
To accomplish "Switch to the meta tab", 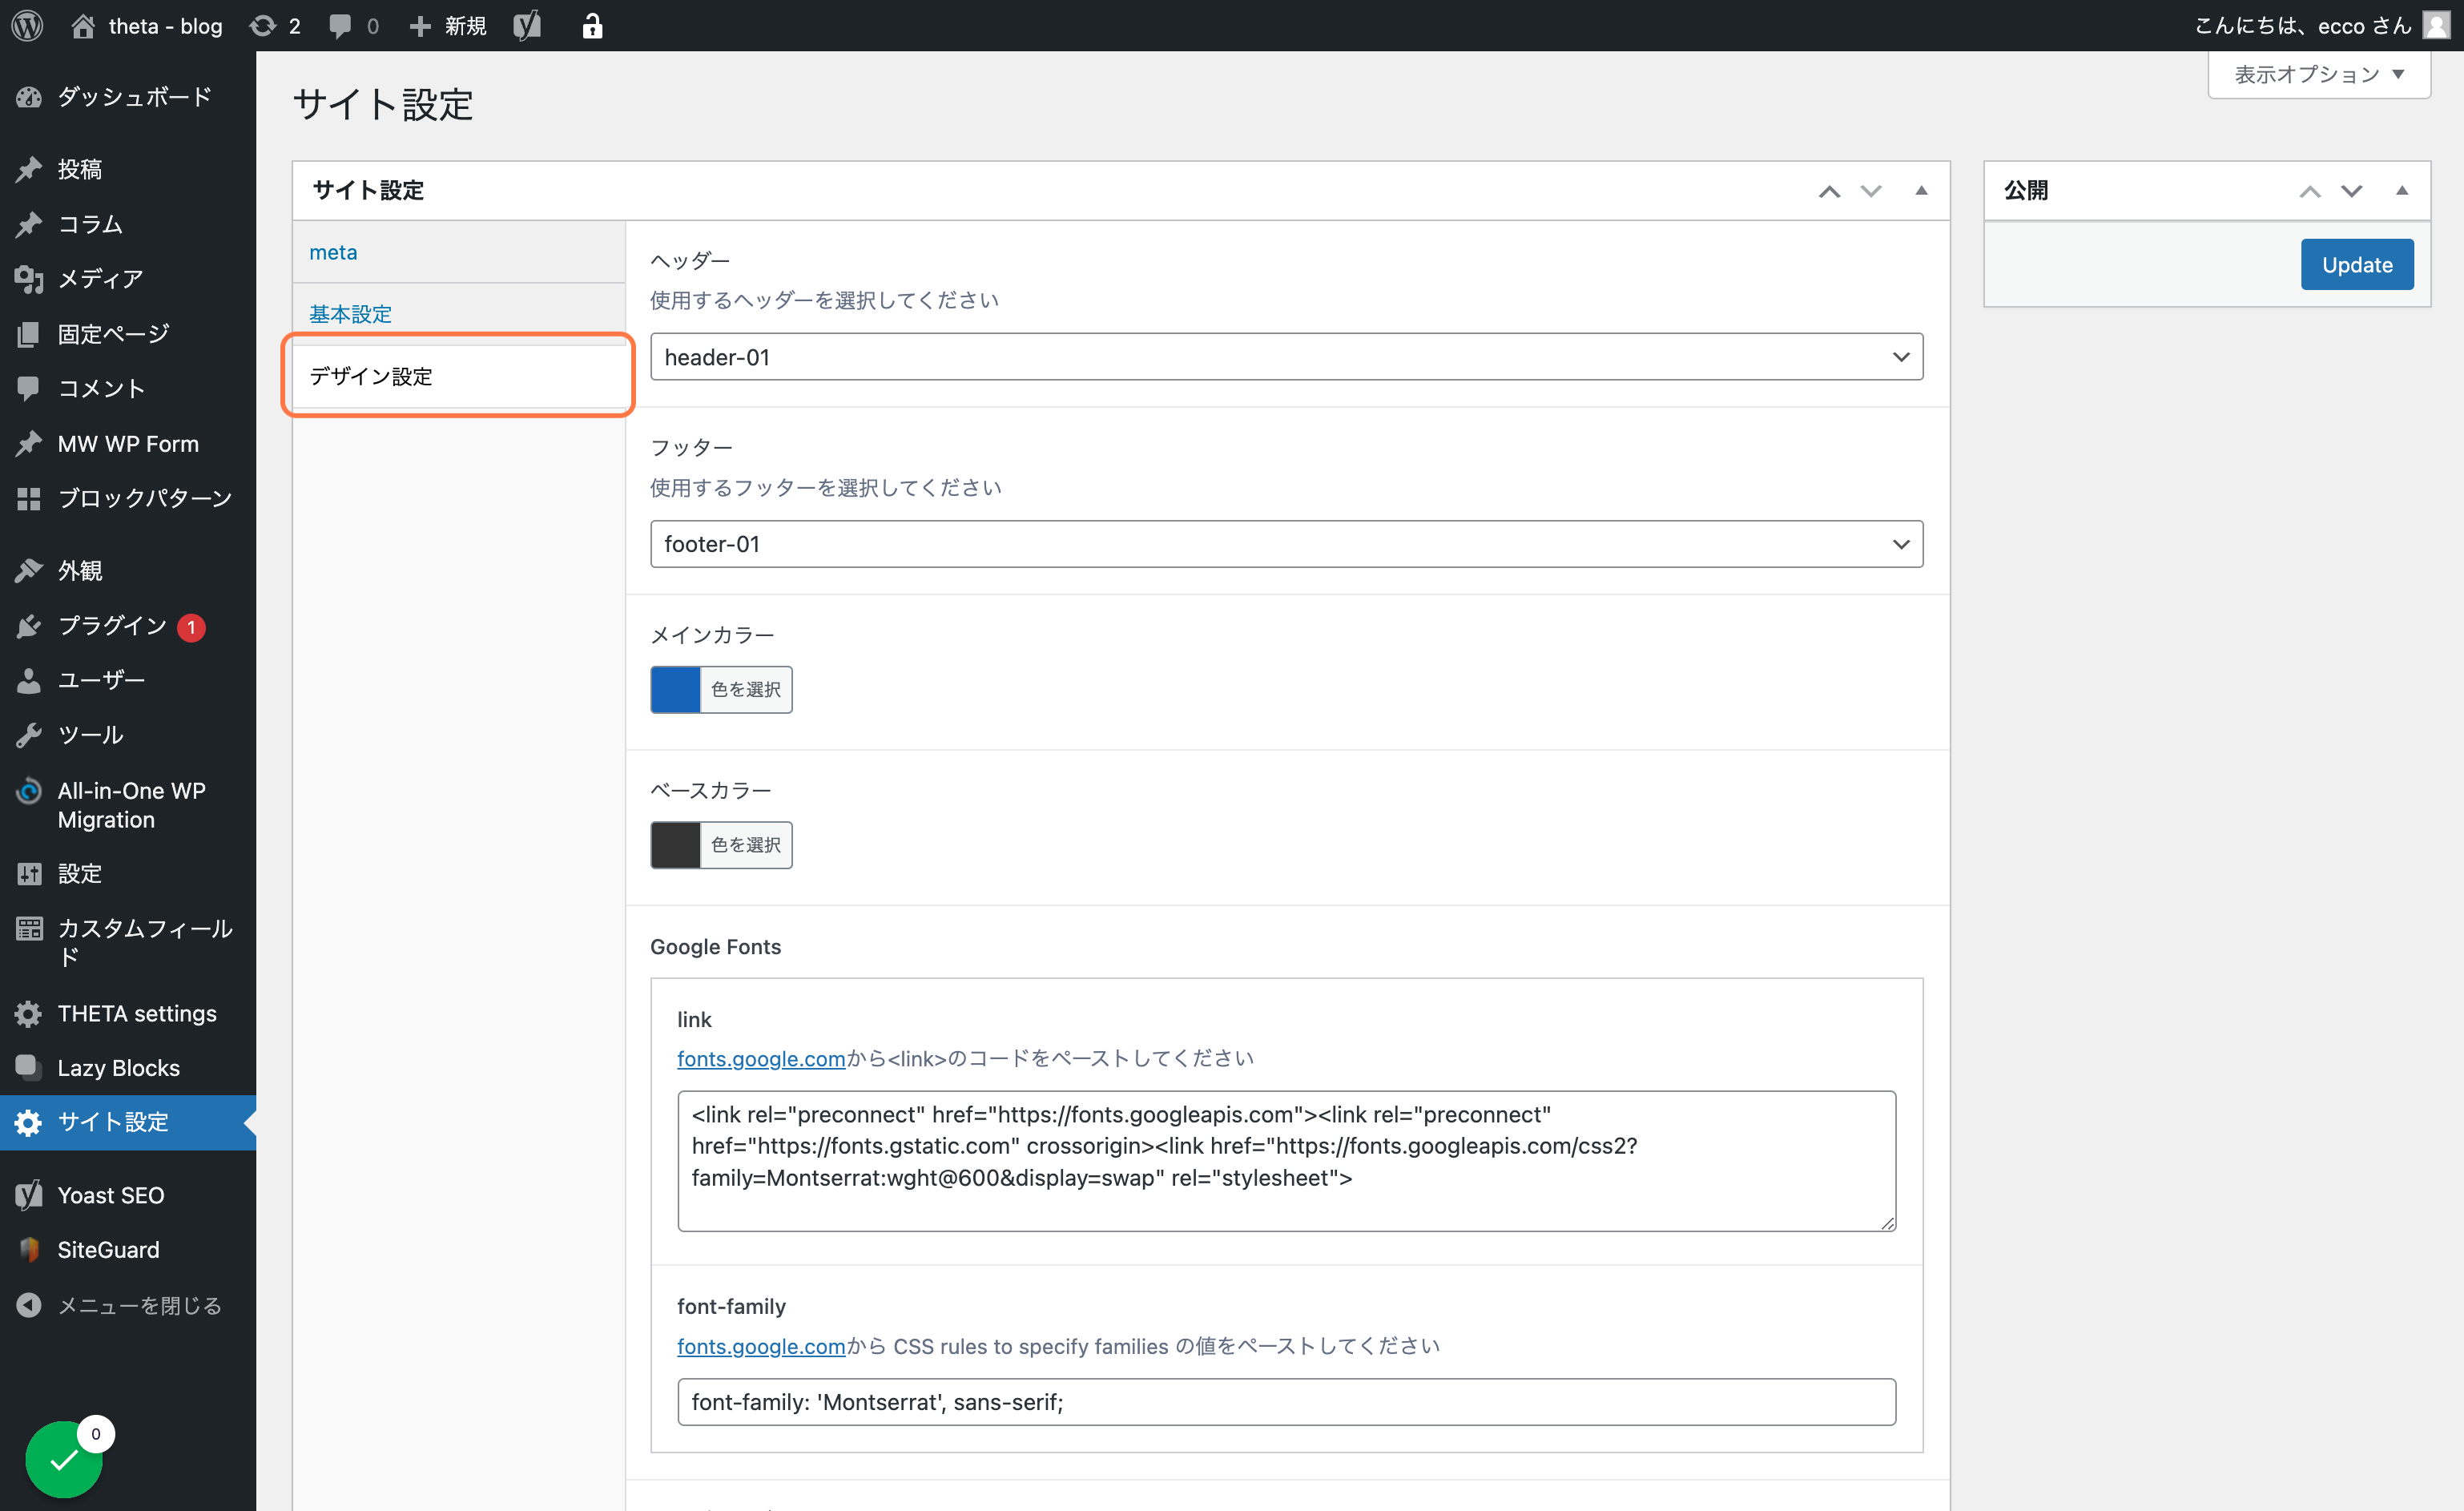I will [x=333, y=252].
